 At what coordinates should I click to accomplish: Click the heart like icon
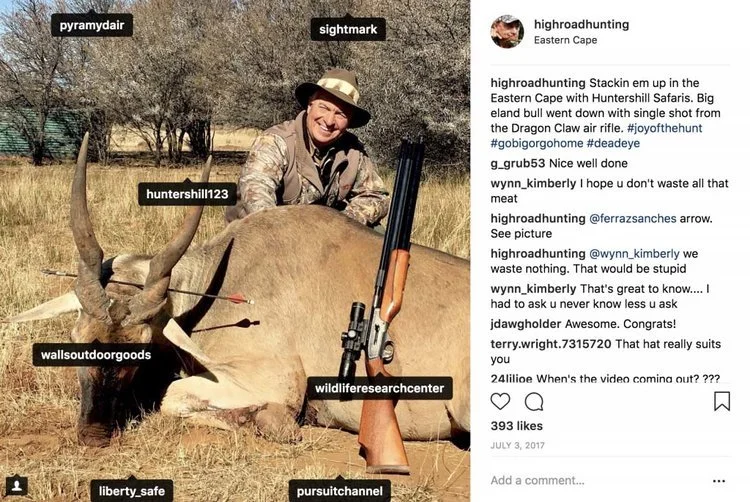501,401
